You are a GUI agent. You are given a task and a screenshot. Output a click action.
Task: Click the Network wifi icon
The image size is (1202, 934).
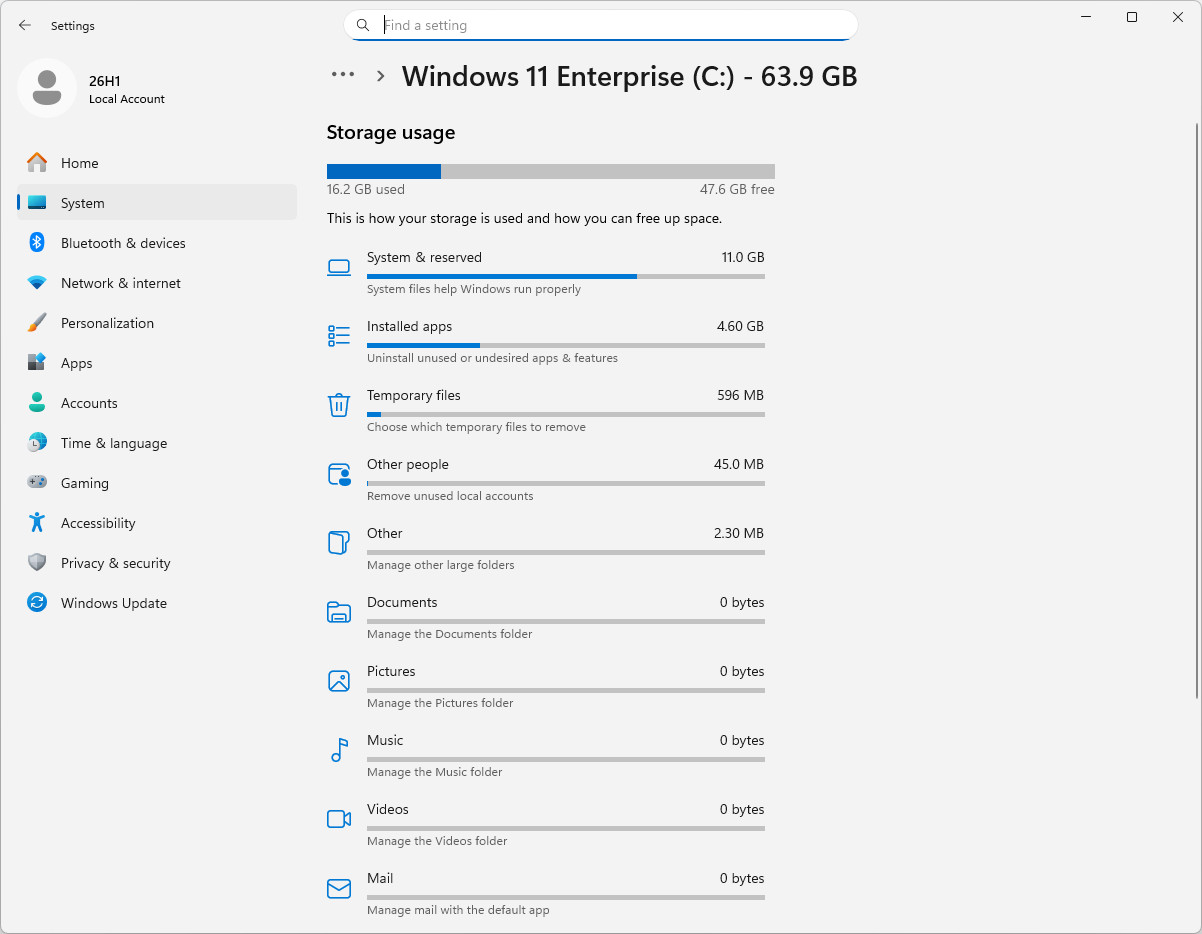coord(37,283)
